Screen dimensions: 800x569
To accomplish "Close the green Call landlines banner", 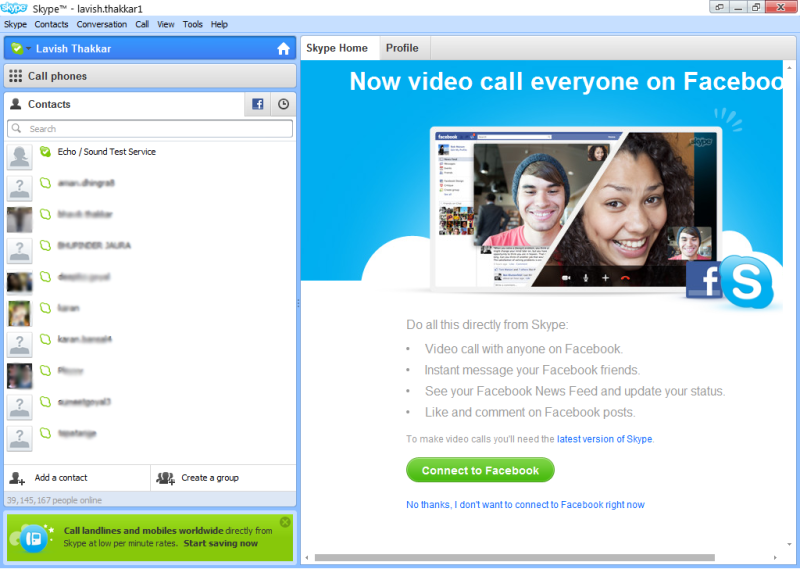I will [285, 522].
